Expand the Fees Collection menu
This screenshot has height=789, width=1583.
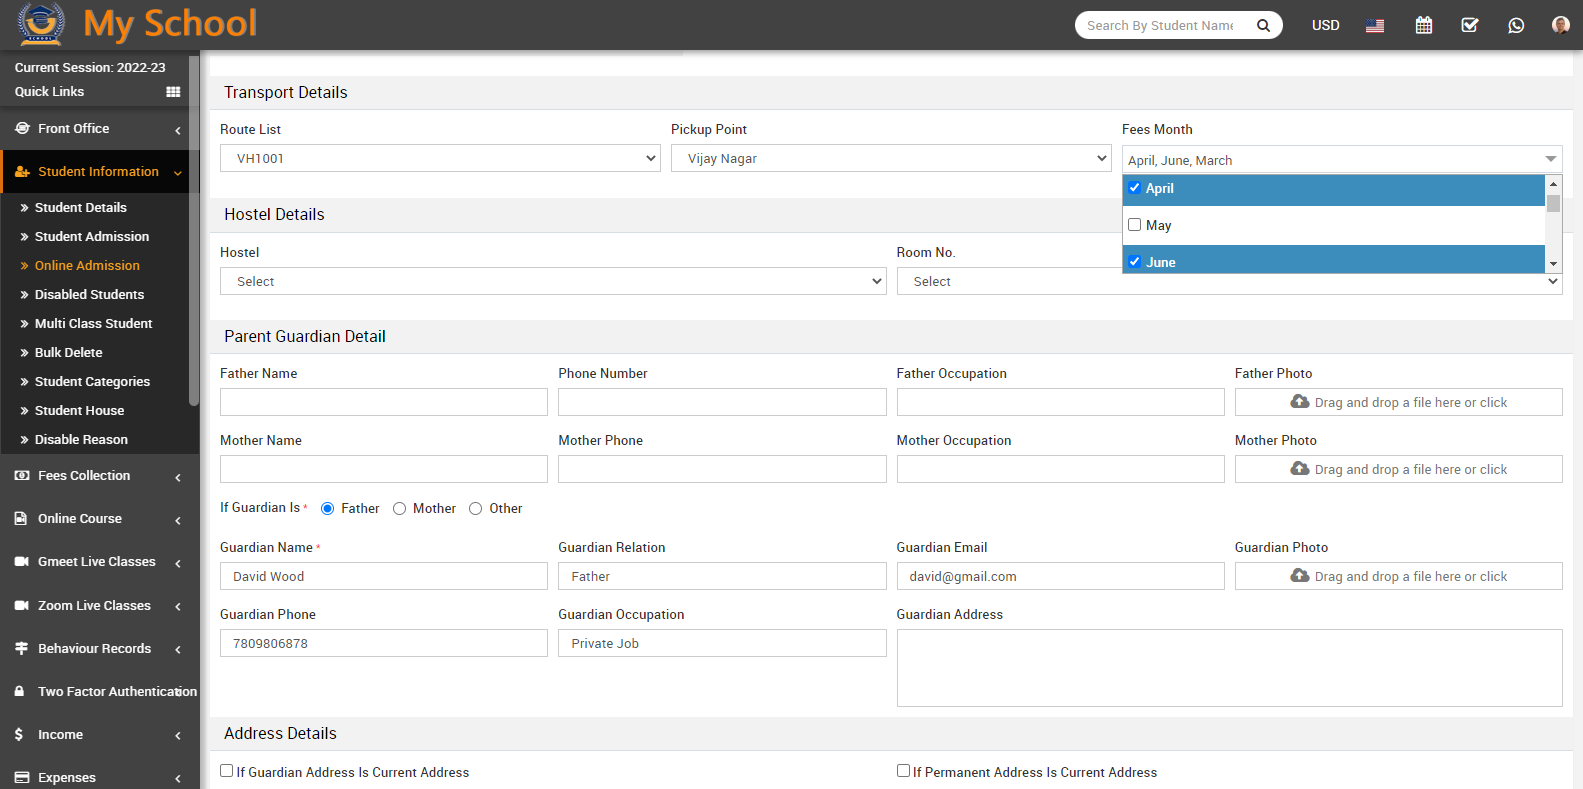[98, 476]
